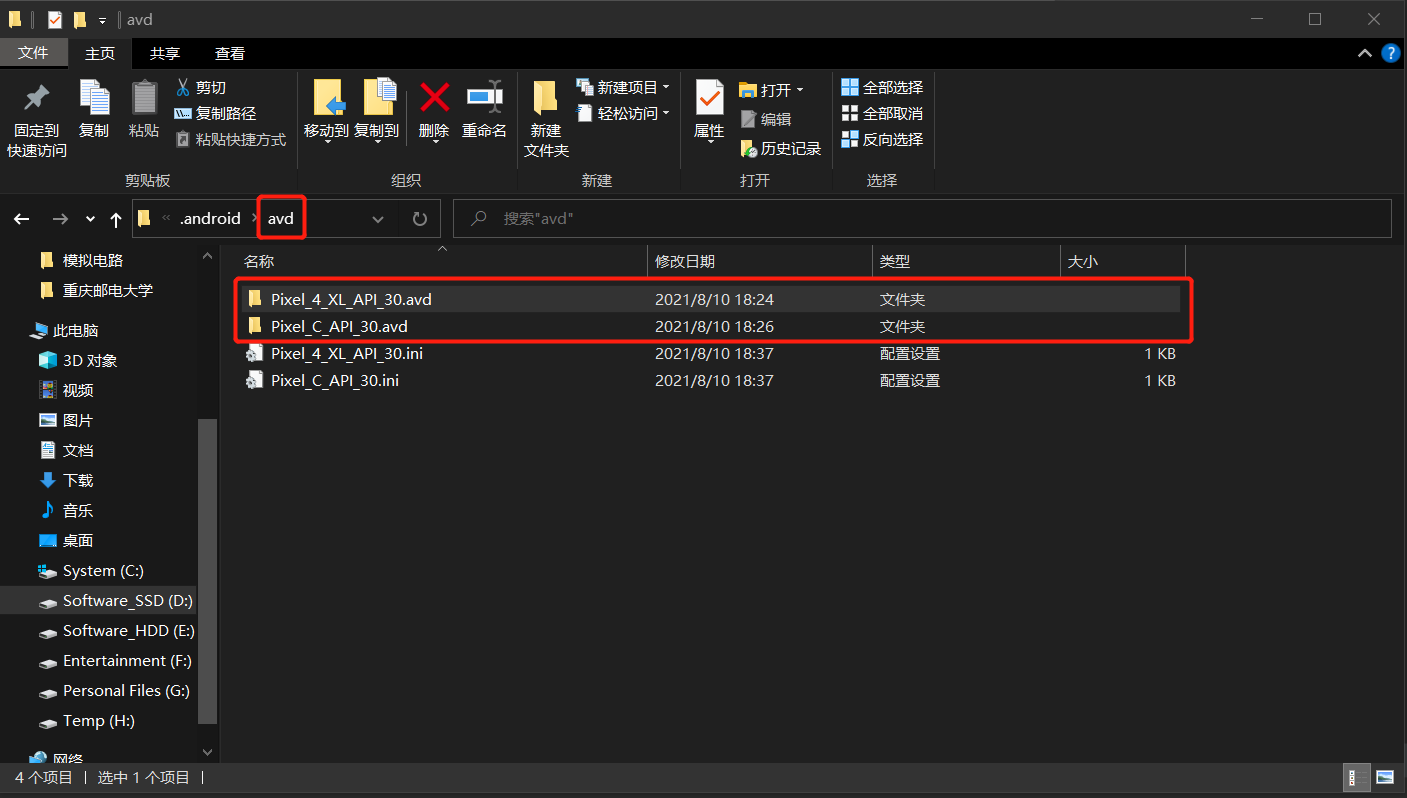Sort by the 类型 column header
Image resolution: width=1407 pixels, height=798 pixels.
click(966, 262)
